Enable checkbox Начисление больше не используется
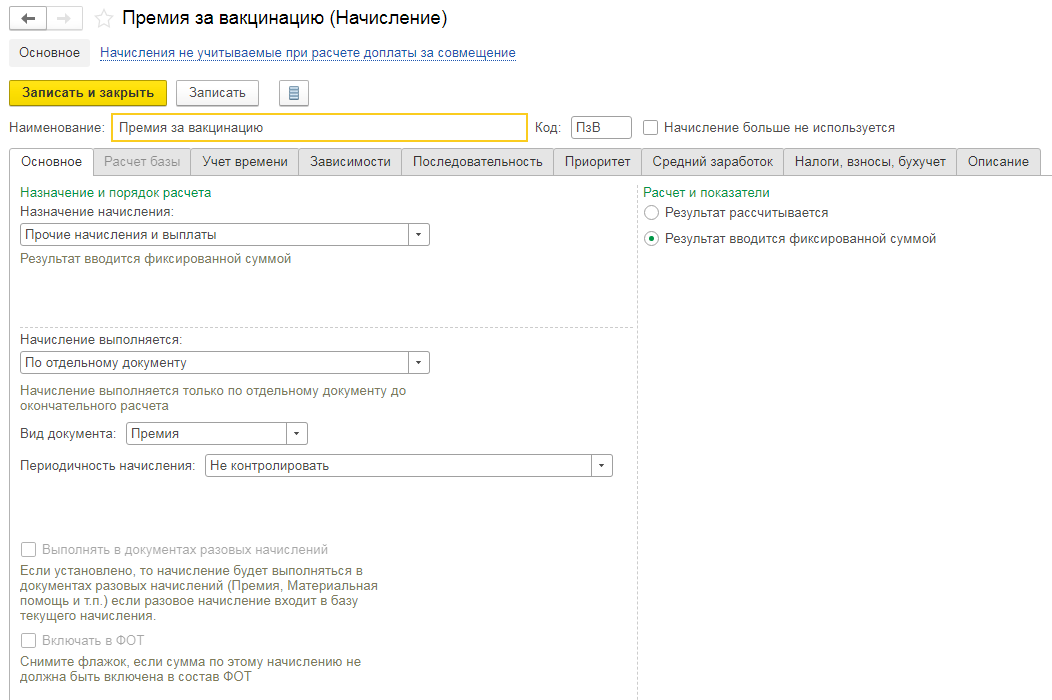Viewport: 1052px width, 700px height. tap(651, 128)
